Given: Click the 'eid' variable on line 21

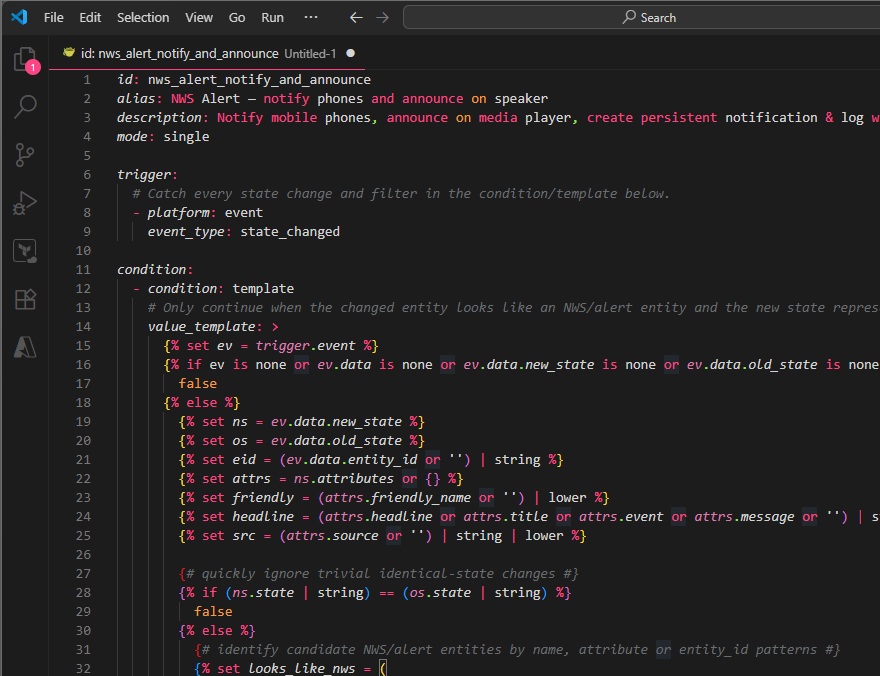Looking at the screenshot, I should pyautogui.click(x=244, y=459).
